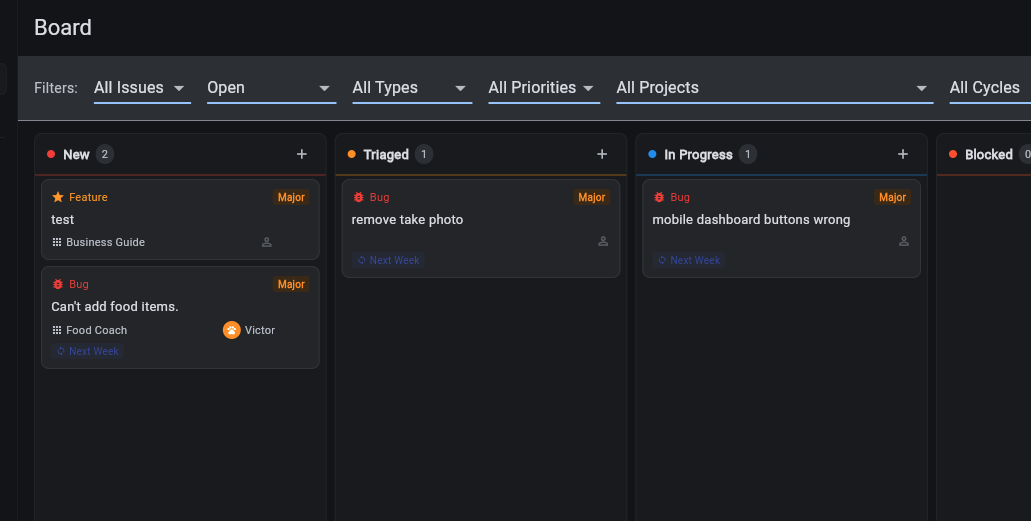Click unassigned person icon on test card
The height and width of the screenshot is (521, 1031).
point(267,242)
